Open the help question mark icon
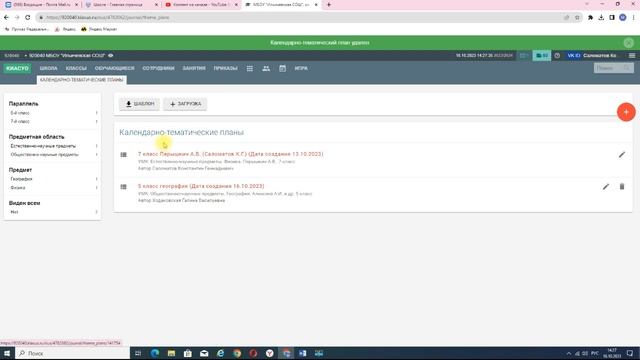 click(557, 56)
